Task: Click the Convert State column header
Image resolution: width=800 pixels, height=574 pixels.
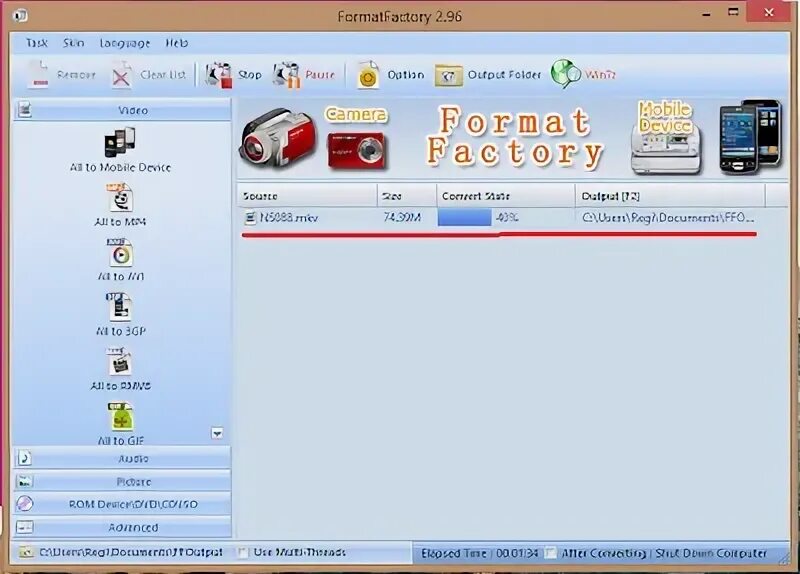Action: point(506,196)
